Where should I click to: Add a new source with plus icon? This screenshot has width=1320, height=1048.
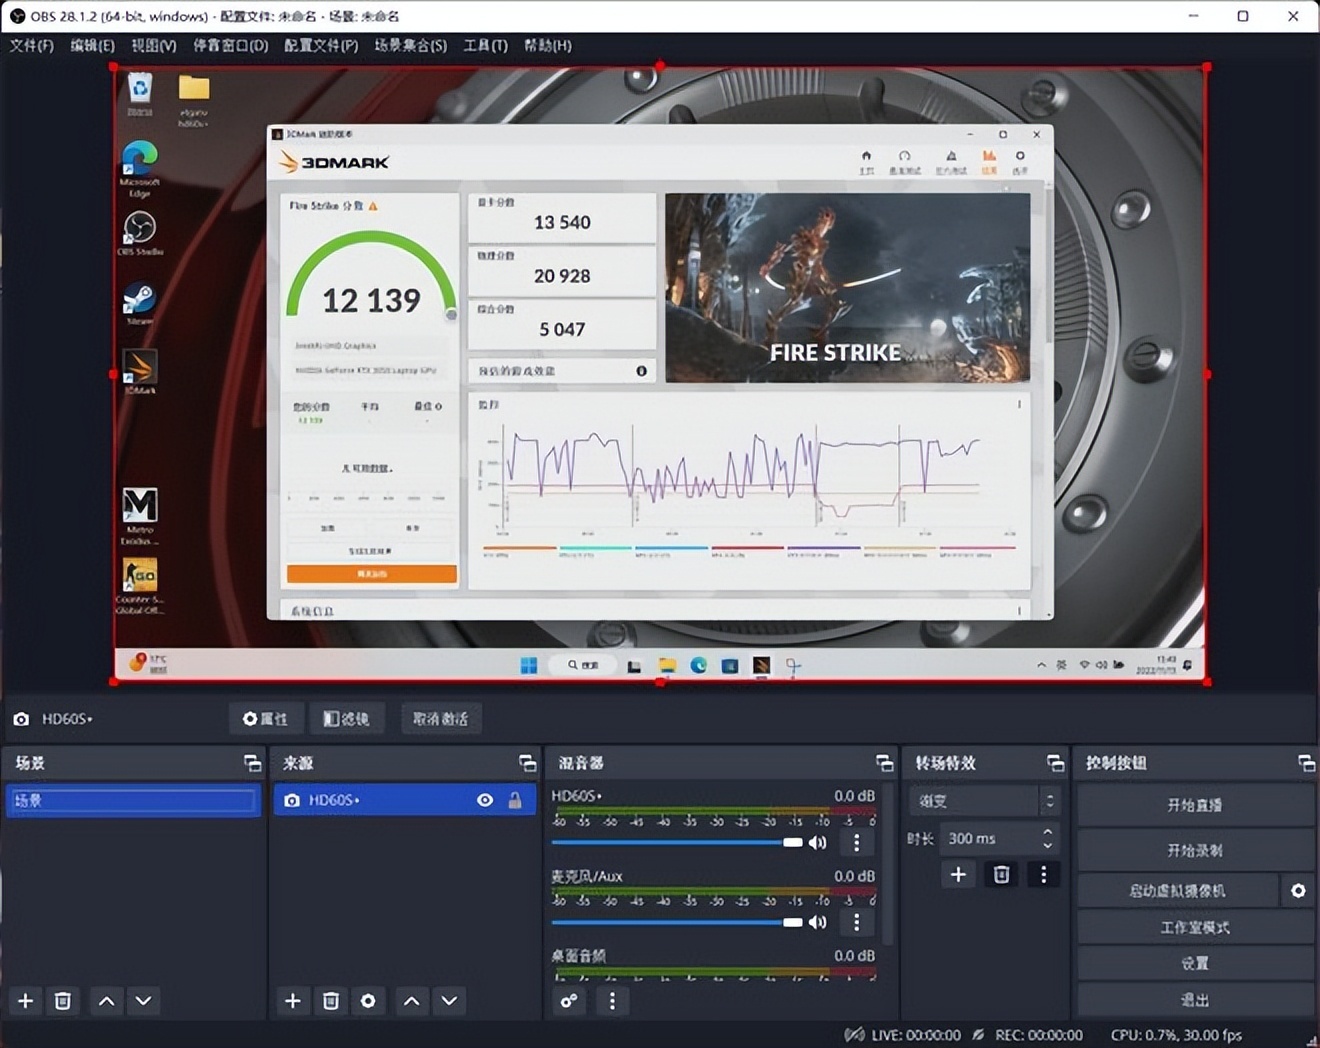coord(292,1001)
